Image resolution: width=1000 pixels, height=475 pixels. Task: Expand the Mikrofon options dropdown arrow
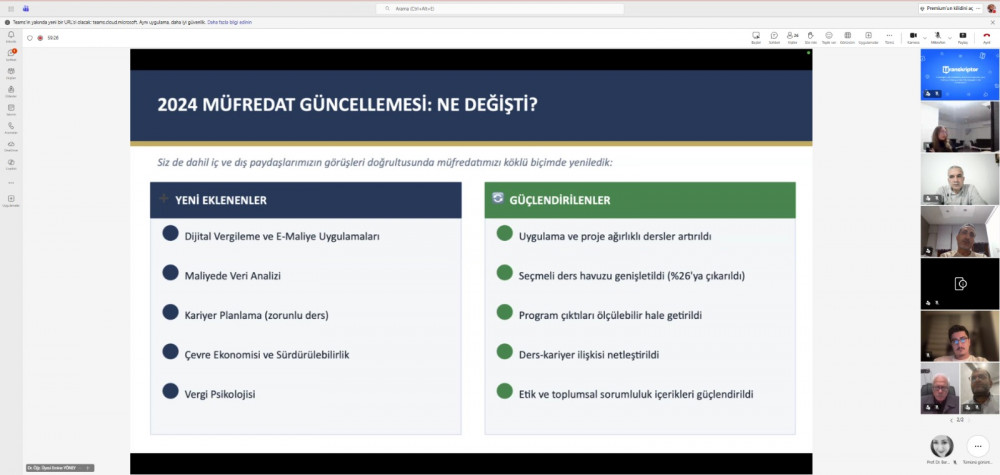[x=947, y=36]
